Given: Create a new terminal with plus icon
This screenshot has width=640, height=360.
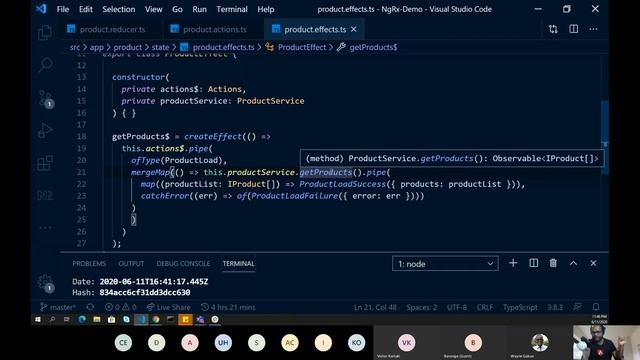Looking at the screenshot, I should point(513,263).
